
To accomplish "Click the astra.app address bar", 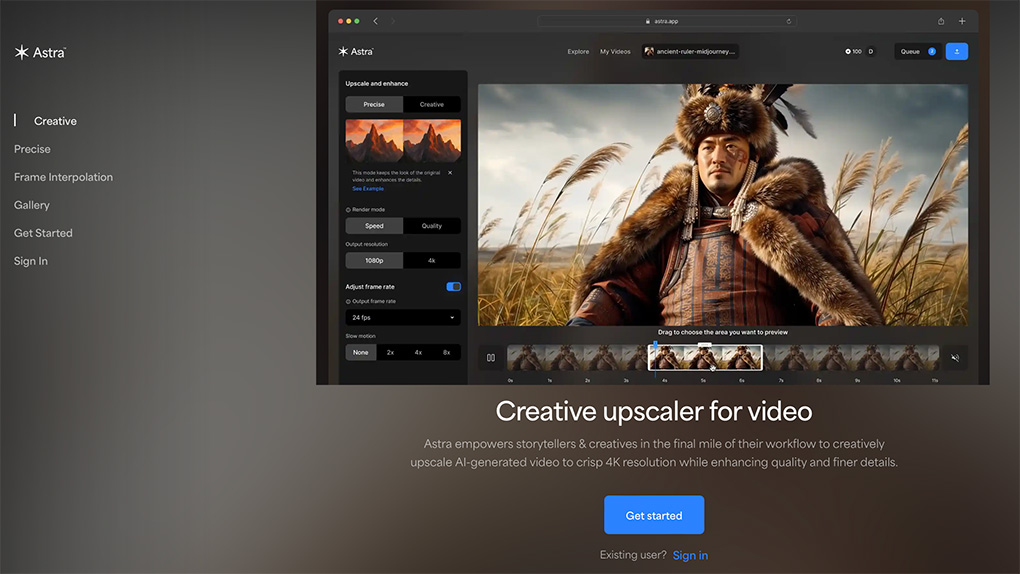I will point(667,21).
